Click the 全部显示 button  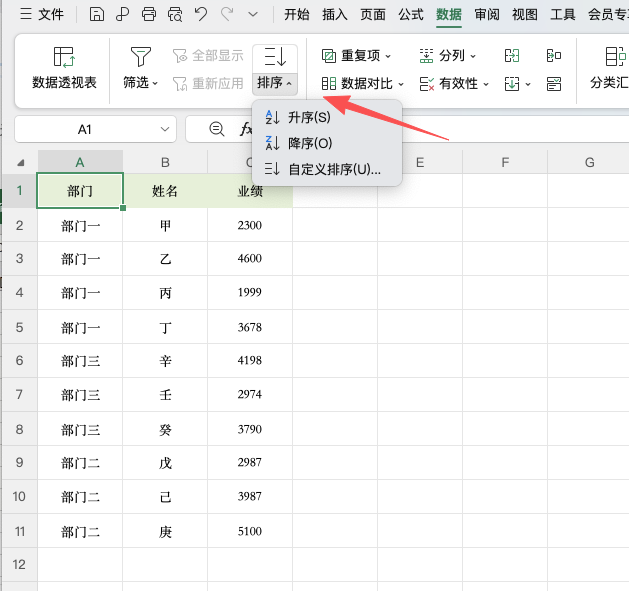pyautogui.click(x=208, y=56)
